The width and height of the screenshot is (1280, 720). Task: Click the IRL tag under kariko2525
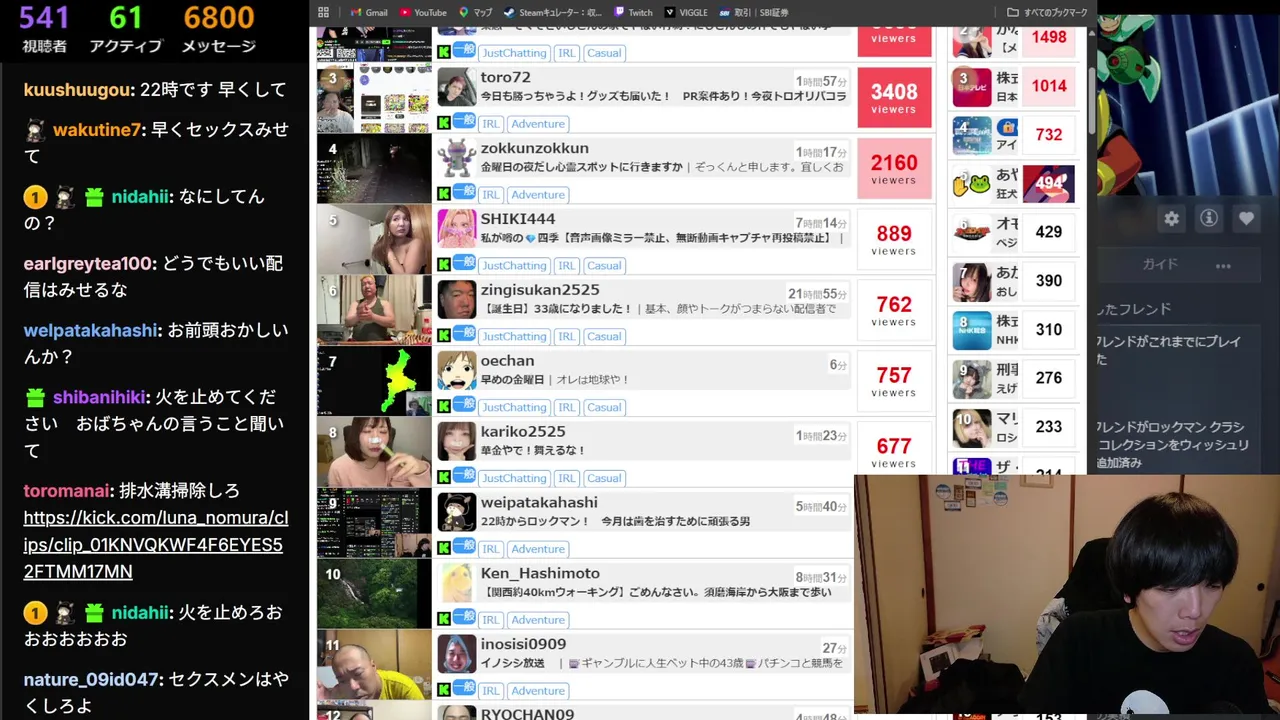(567, 479)
